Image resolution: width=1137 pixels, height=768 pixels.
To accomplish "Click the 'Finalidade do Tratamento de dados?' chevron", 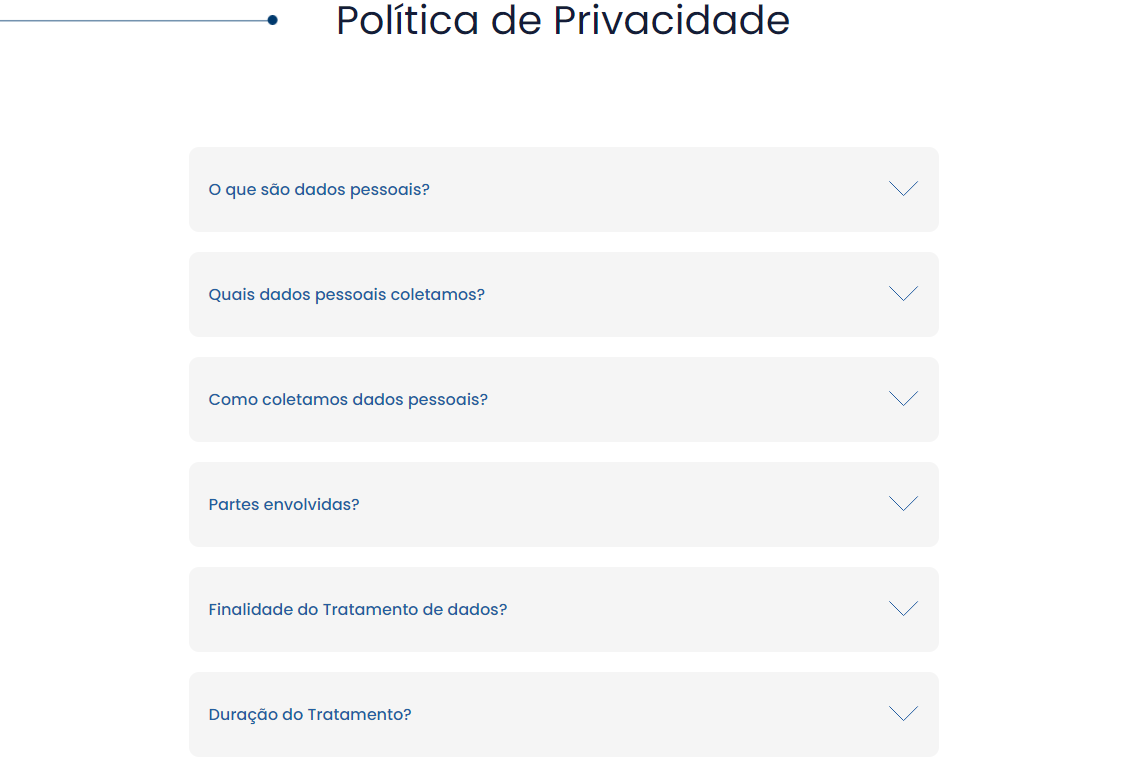I will [x=903, y=609].
